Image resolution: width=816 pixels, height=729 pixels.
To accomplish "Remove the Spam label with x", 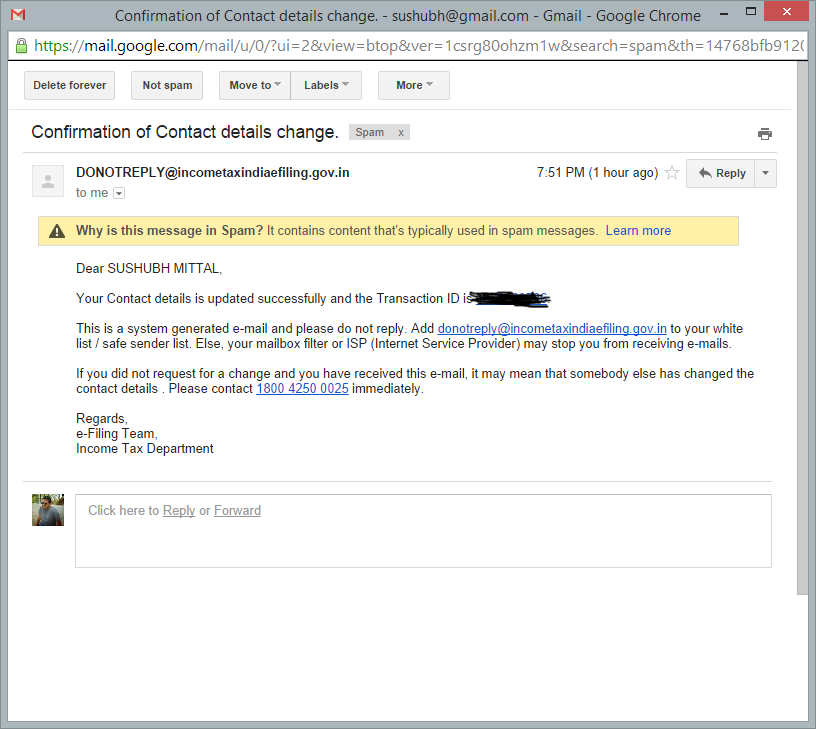I will 401,133.
